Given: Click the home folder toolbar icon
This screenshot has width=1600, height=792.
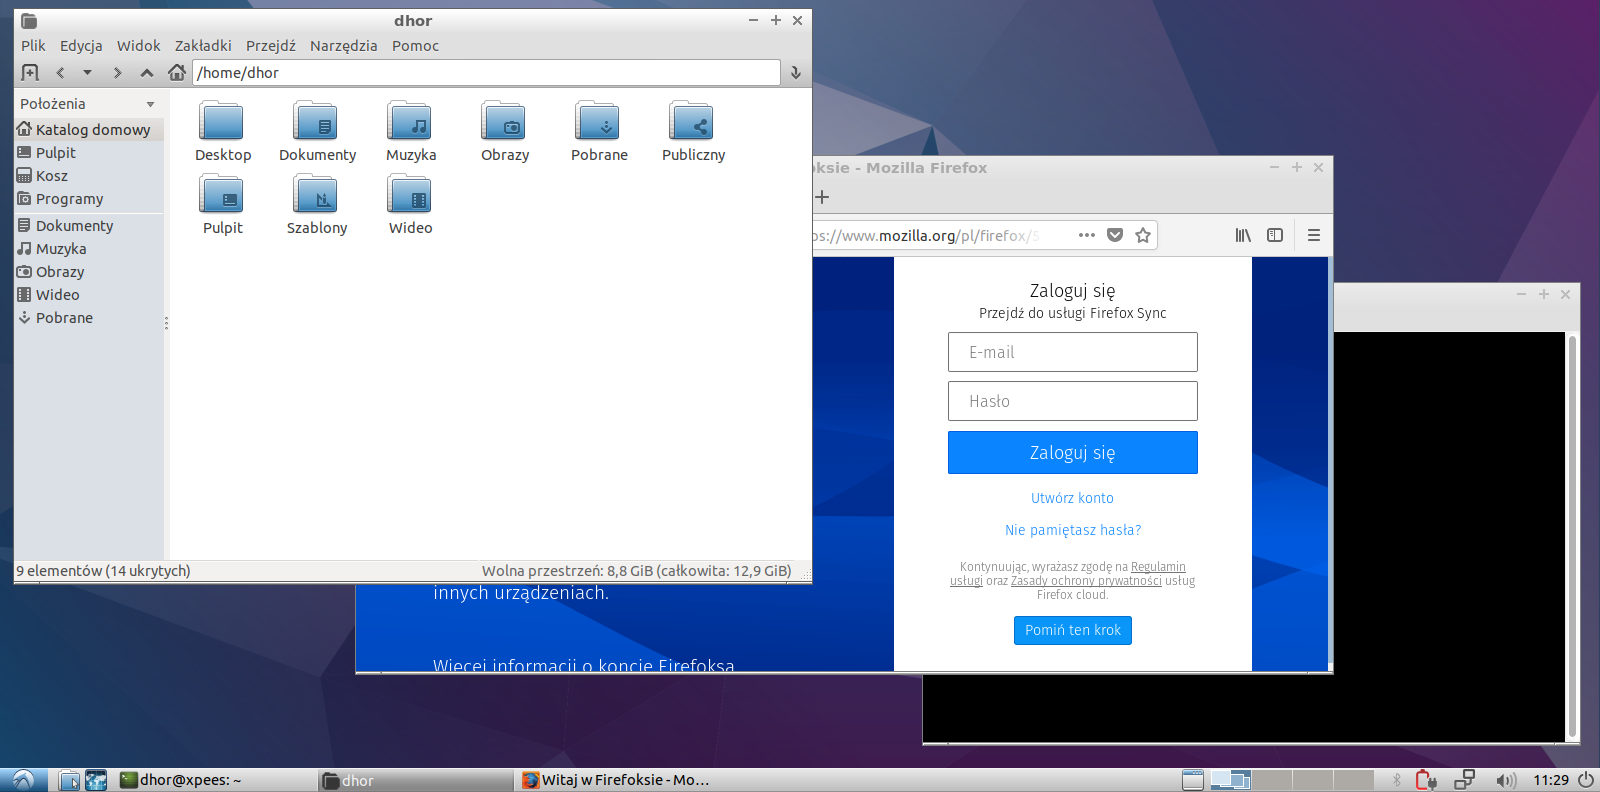Looking at the screenshot, I should pyautogui.click(x=177, y=72).
